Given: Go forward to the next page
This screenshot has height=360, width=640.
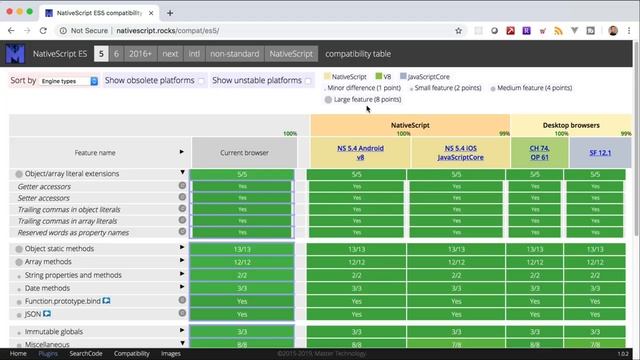Looking at the screenshot, I should [x=27, y=31].
